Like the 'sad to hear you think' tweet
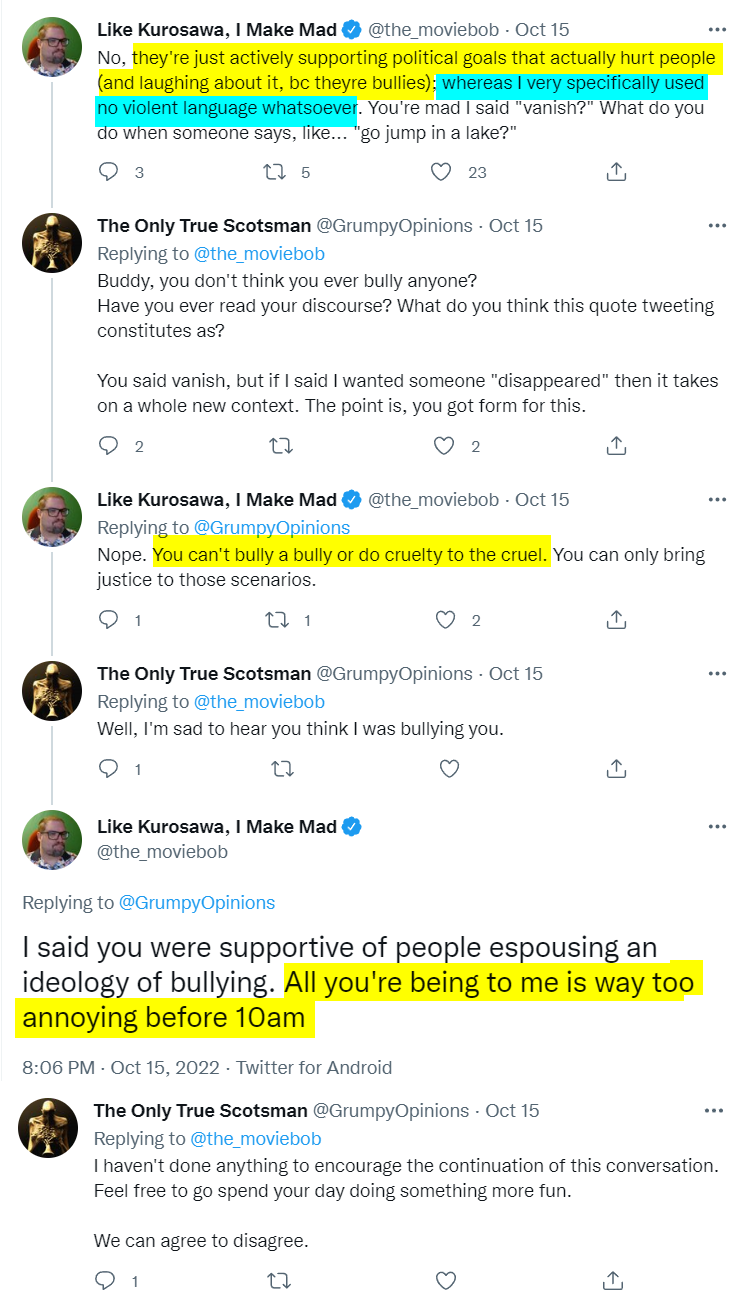 point(449,769)
